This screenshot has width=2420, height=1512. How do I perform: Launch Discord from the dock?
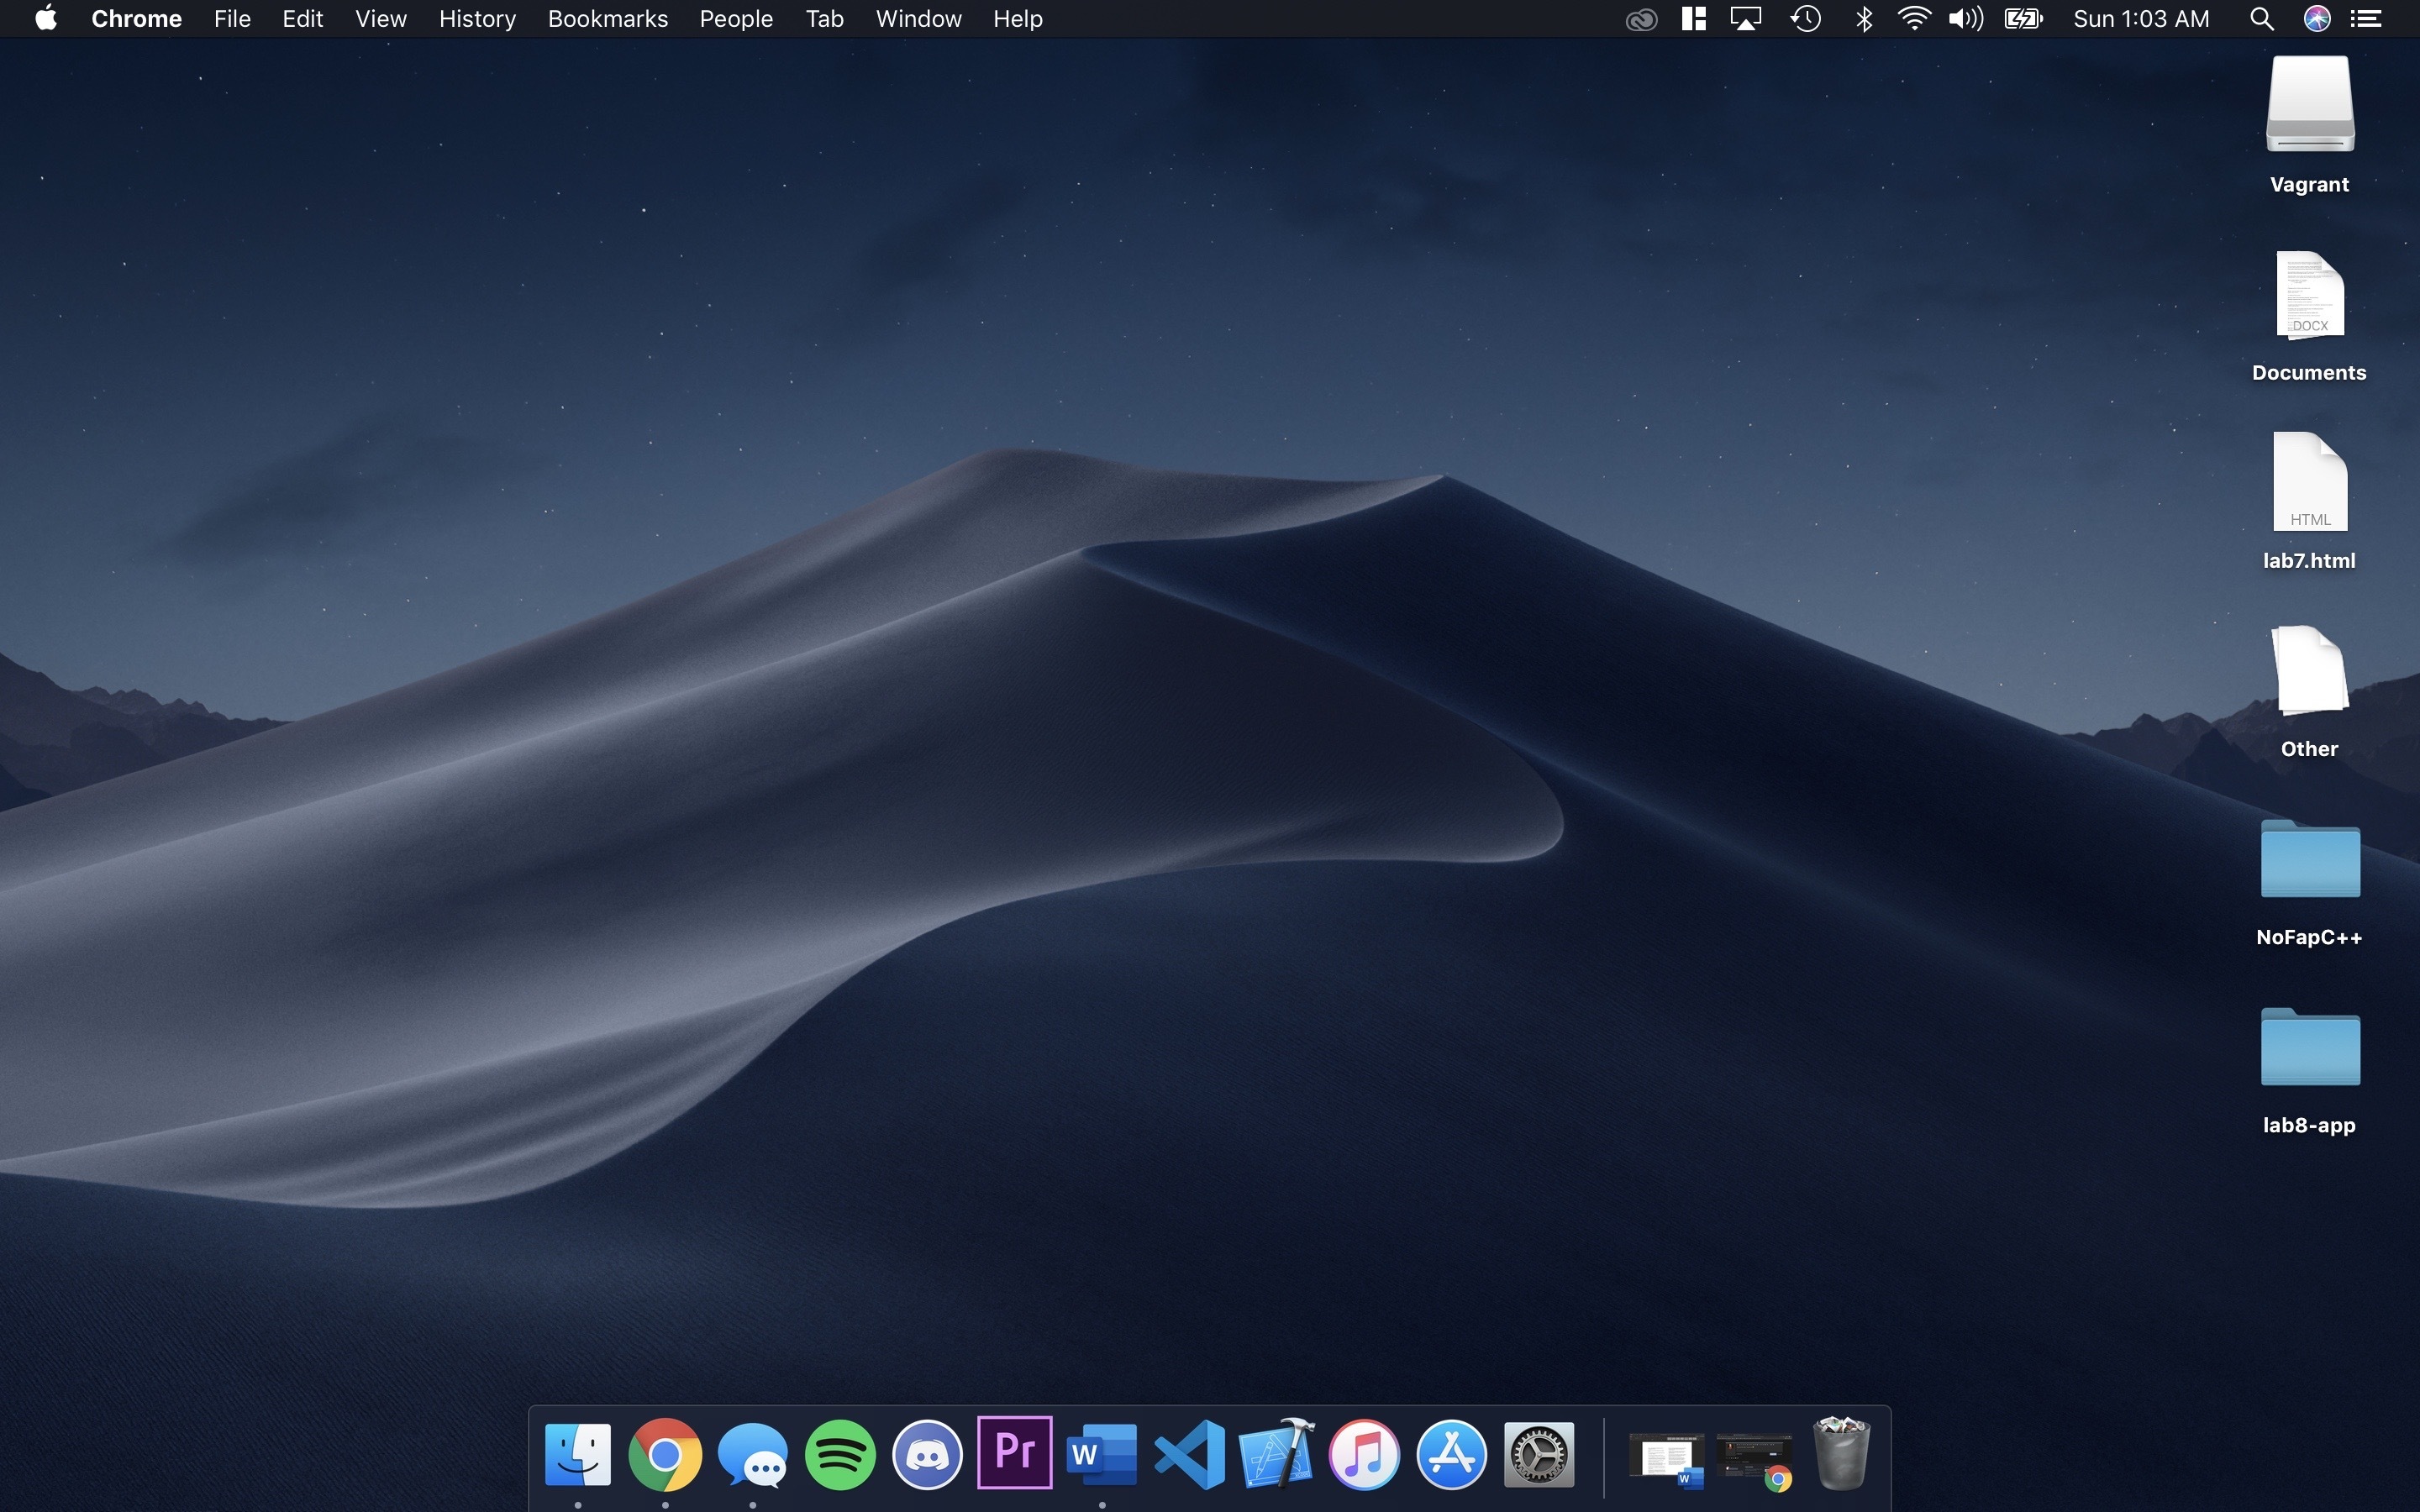[927, 1454]
